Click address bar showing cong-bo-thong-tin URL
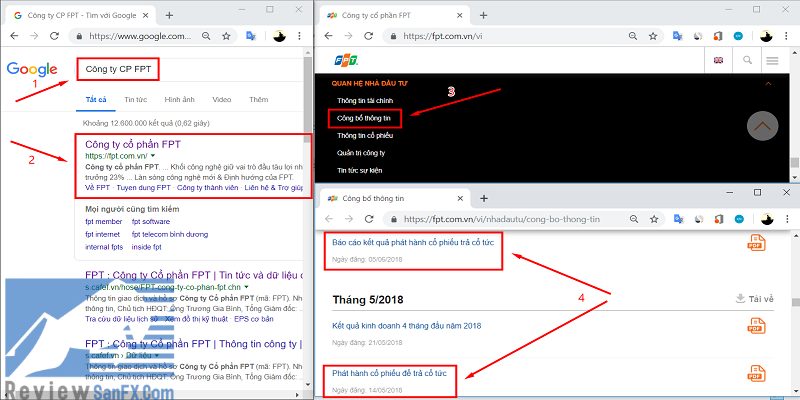This screenshot has height=400, width=800. click(x=510, y=219)
